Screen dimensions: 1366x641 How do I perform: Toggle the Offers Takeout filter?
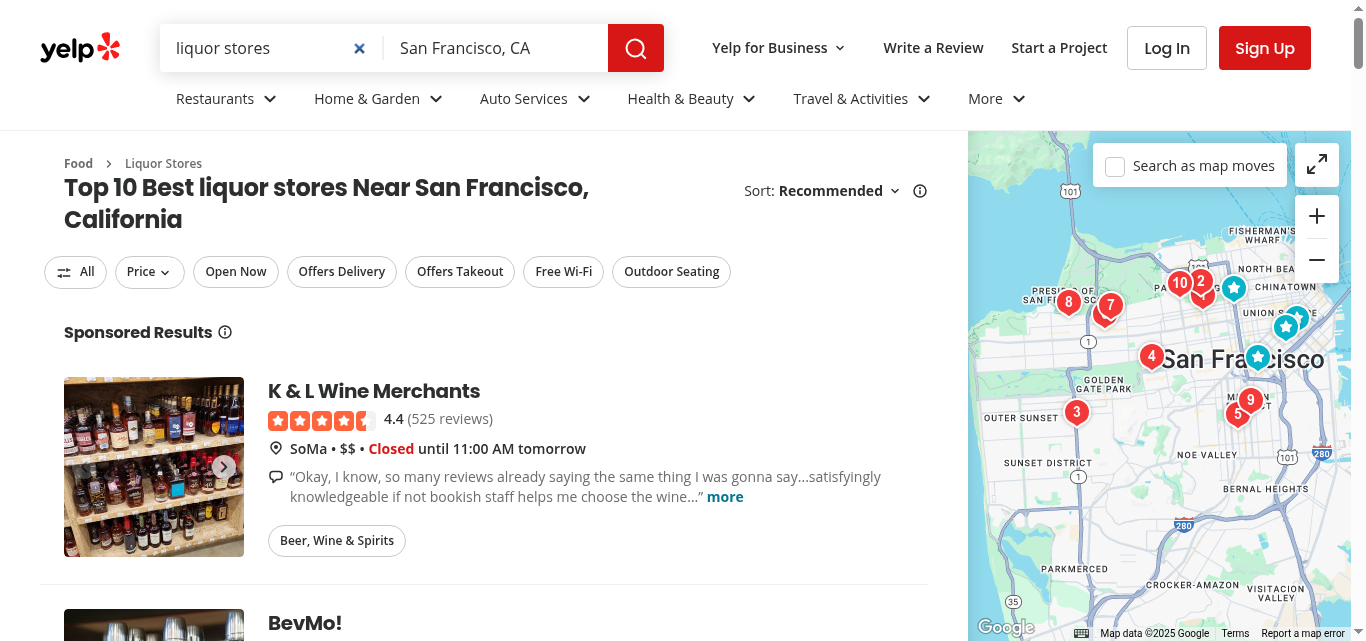point(460,272)
